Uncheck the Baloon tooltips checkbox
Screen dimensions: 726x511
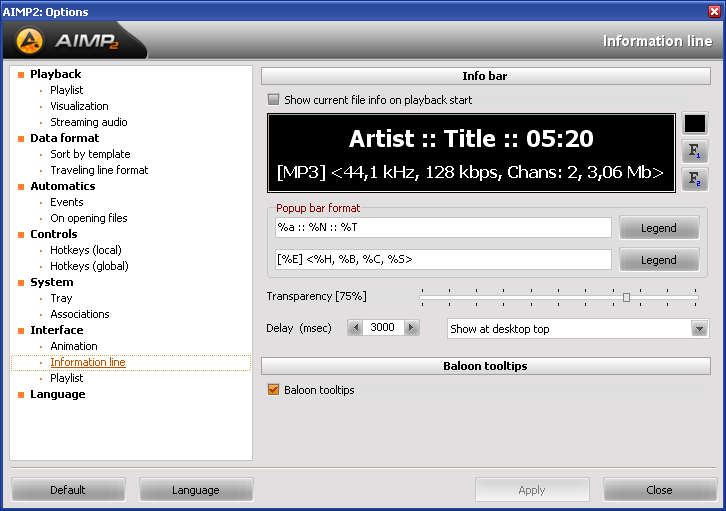coord(274,390)
